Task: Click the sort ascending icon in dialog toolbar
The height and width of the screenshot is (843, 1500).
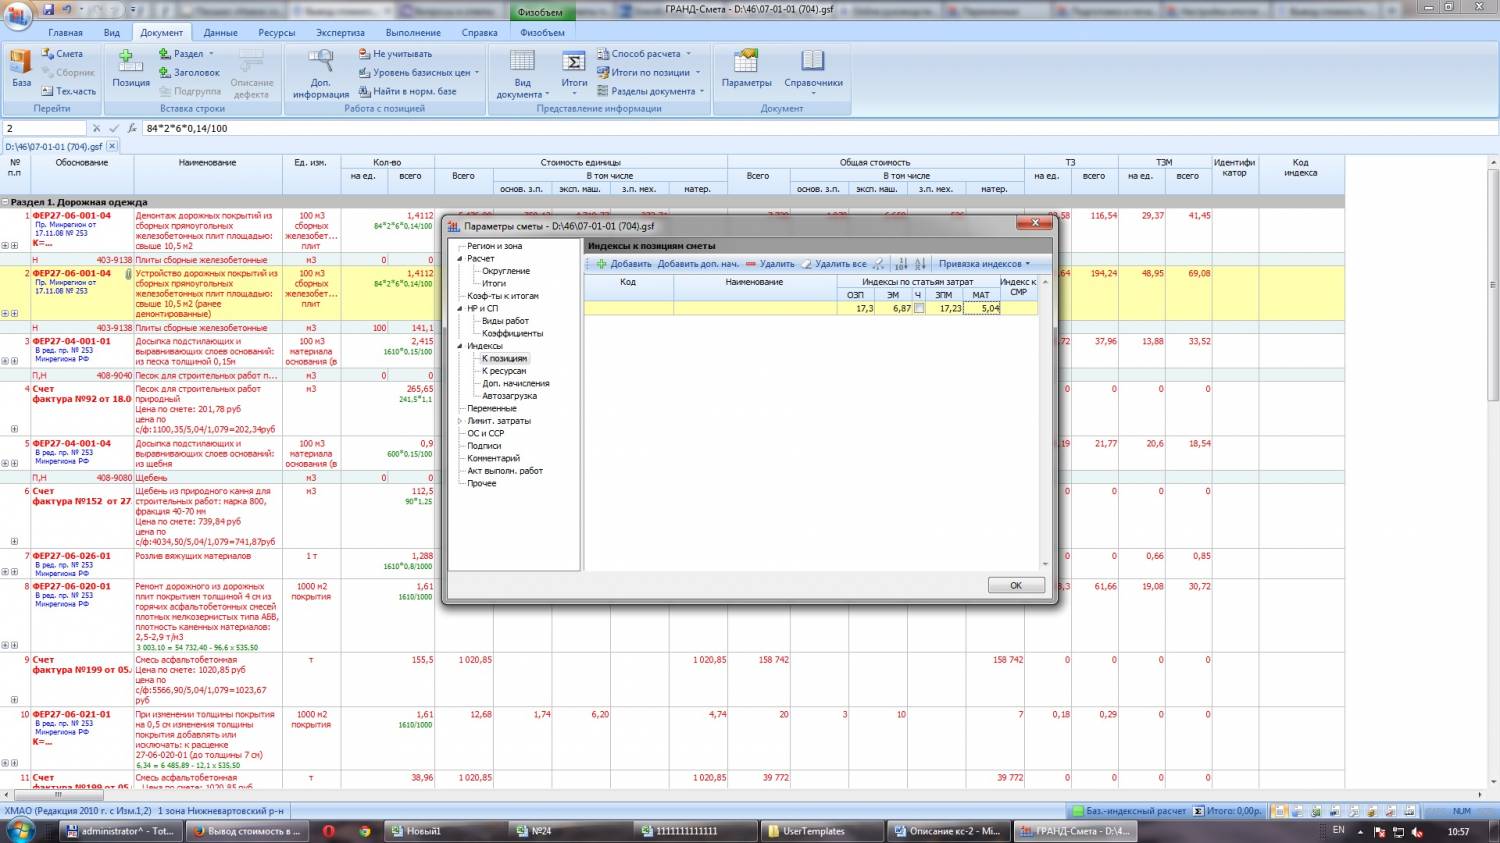Action: 900,264
